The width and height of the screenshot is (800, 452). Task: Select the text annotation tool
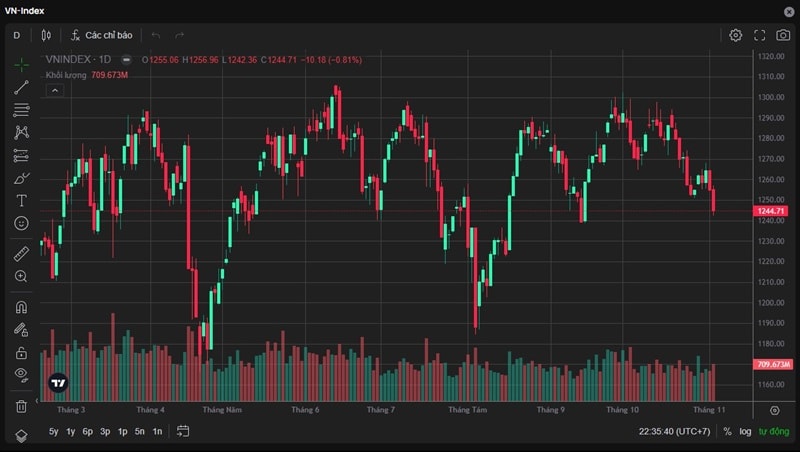[21, 200]
